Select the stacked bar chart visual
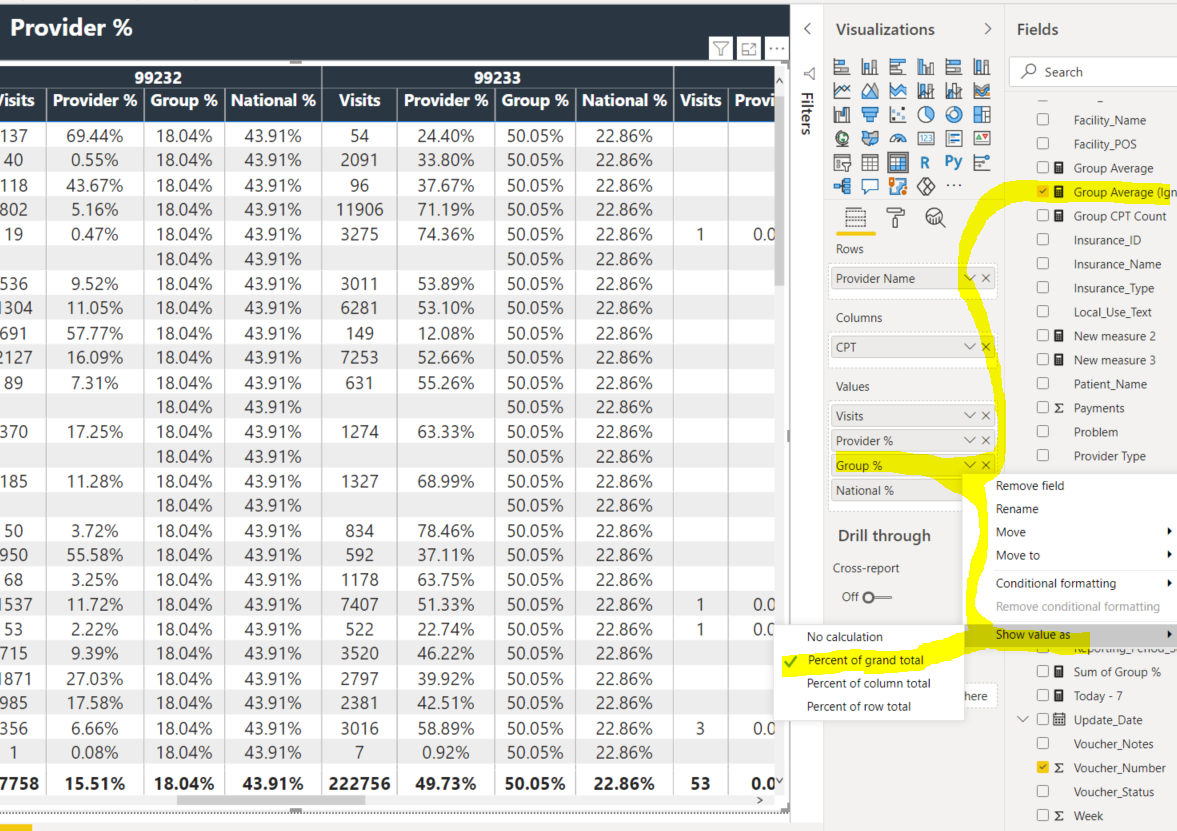1177x831 pixels. 841,67
